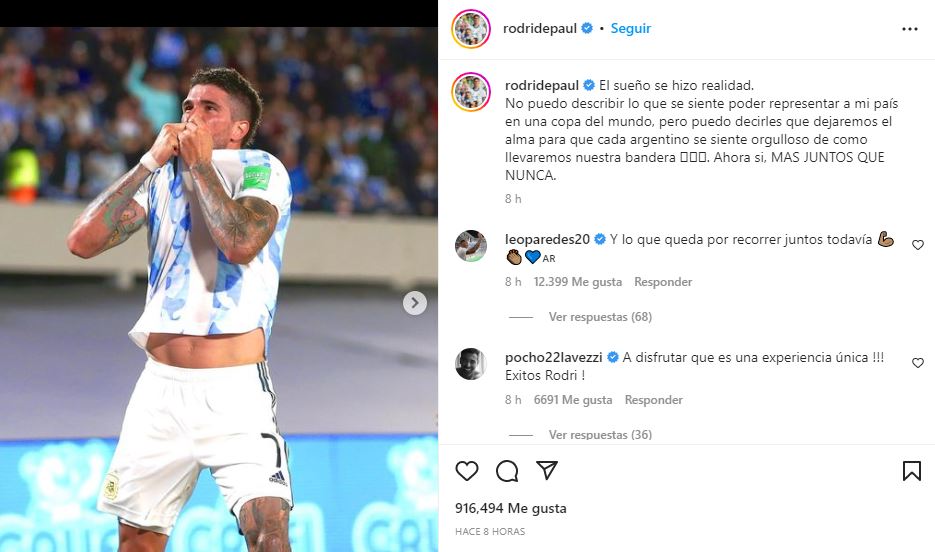This screenshot has height=552, width=935.
Task: Expand Ver respuestas (68) replies
Action: coord(600,317)
